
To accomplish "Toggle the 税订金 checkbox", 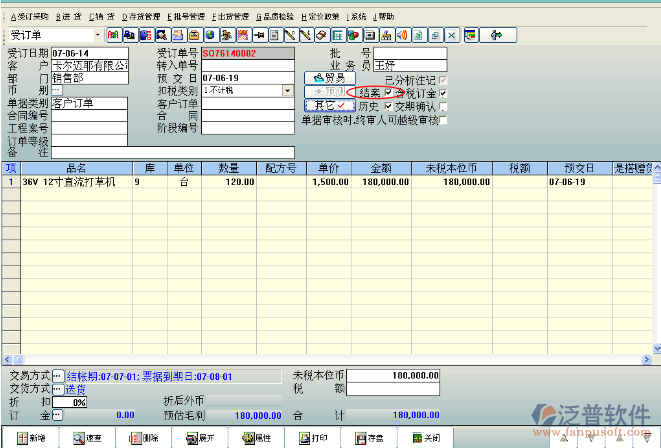I will coord(443,93).
